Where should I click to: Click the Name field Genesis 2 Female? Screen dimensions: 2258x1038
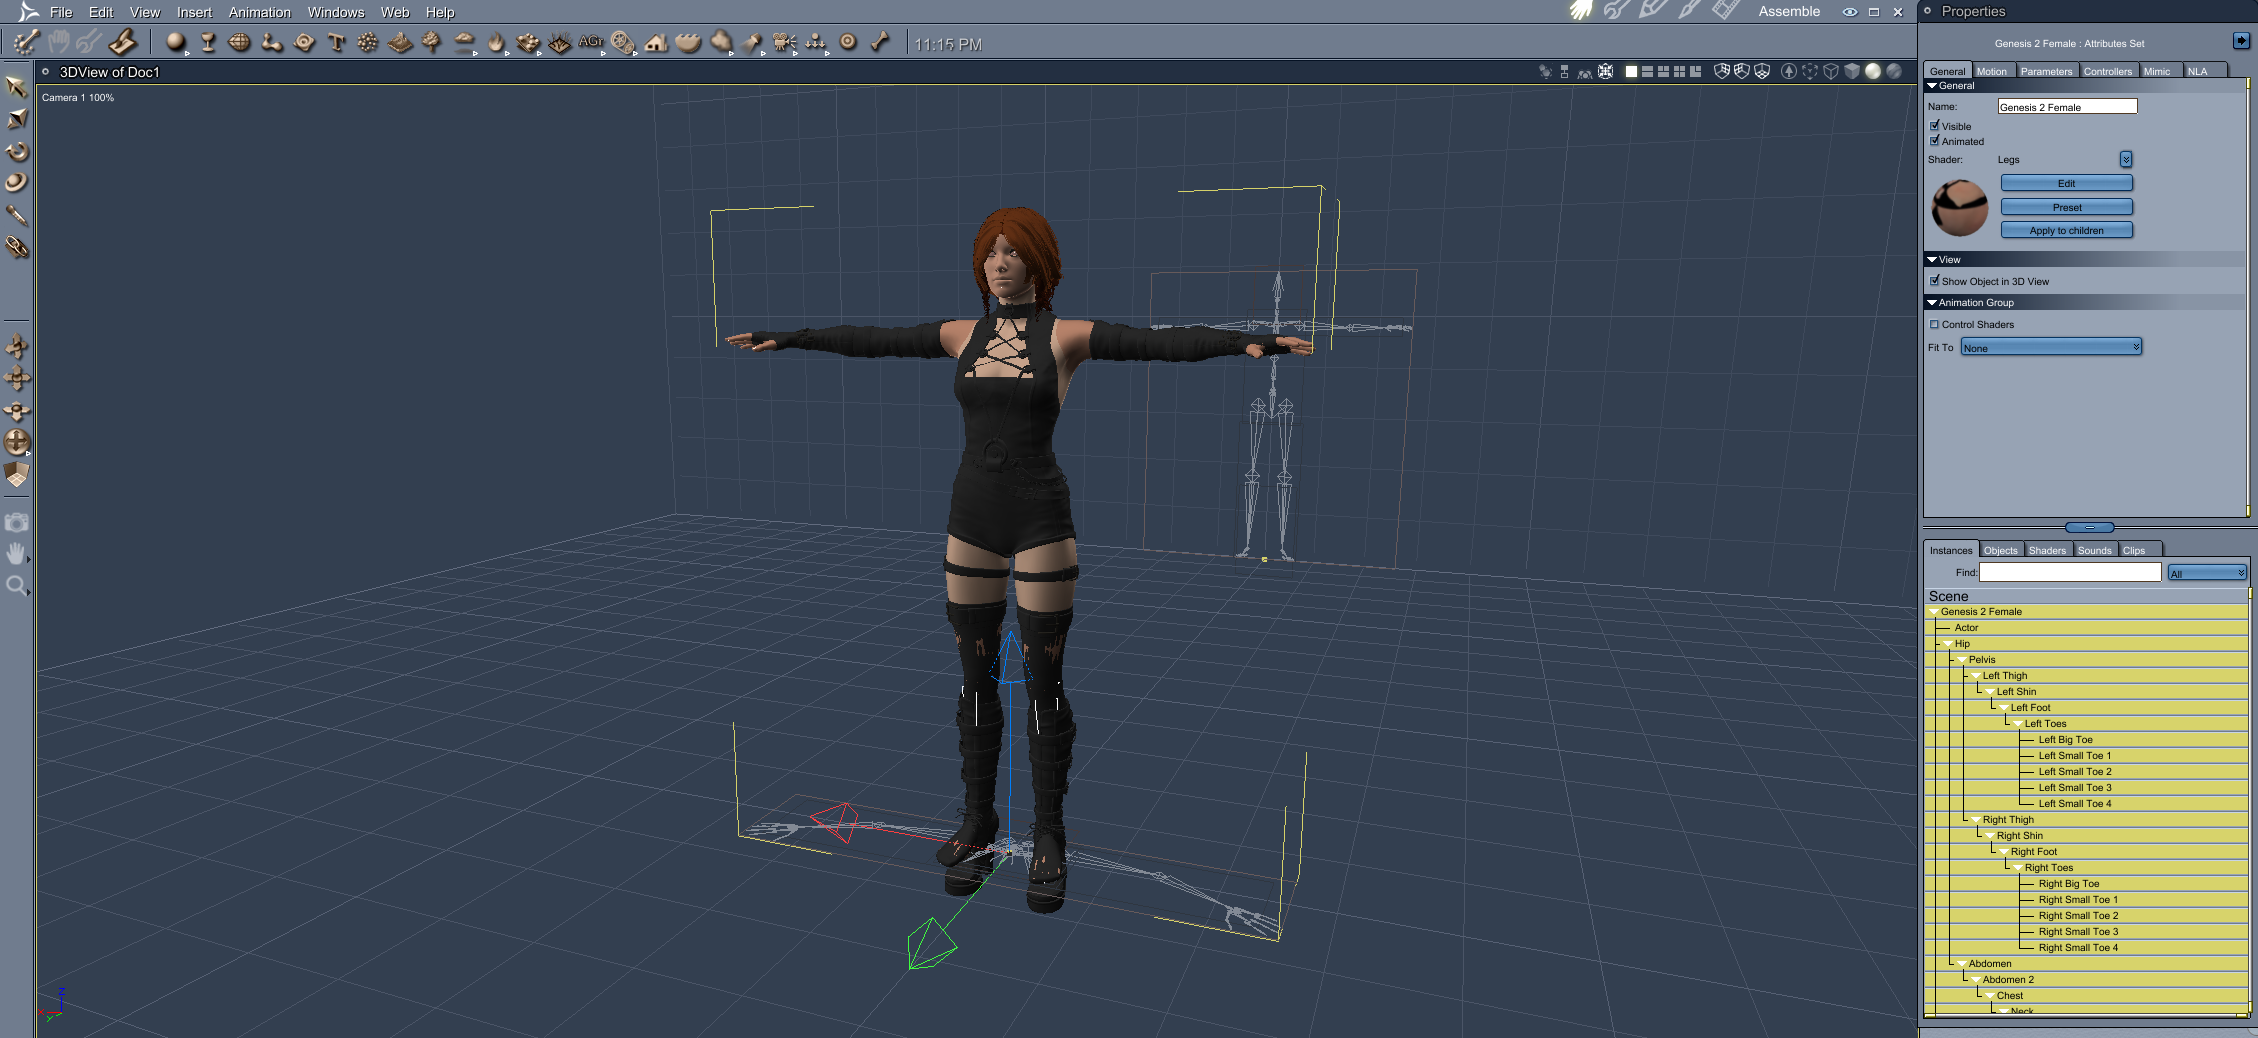[2067, 106]
